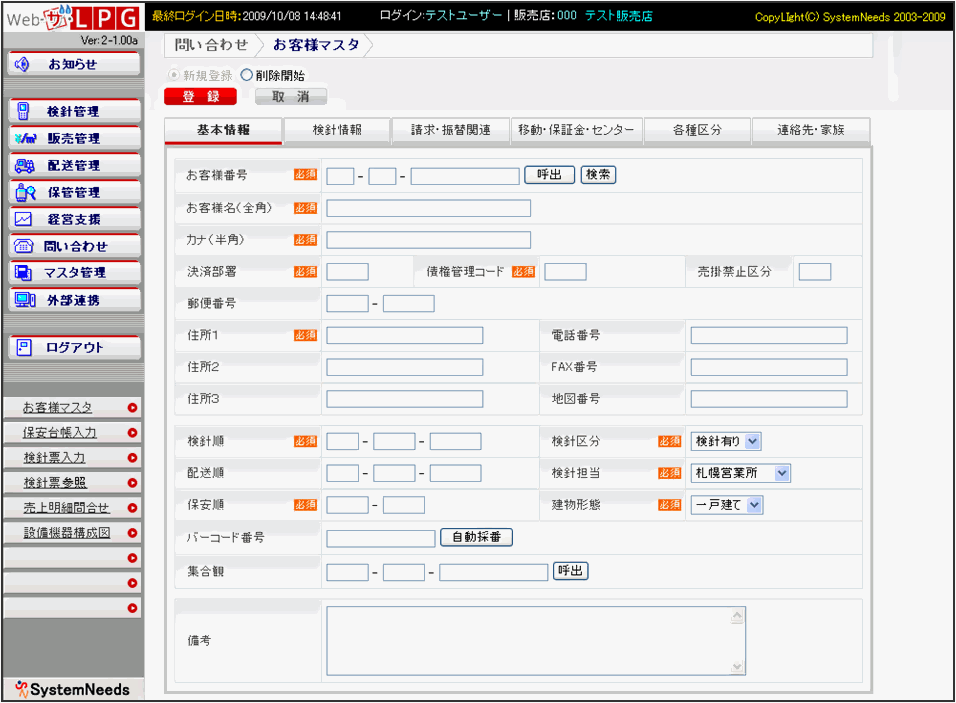The image size is (956, 703).
Task: Open the 売上明細問合せ link
Action: (66, 507)
